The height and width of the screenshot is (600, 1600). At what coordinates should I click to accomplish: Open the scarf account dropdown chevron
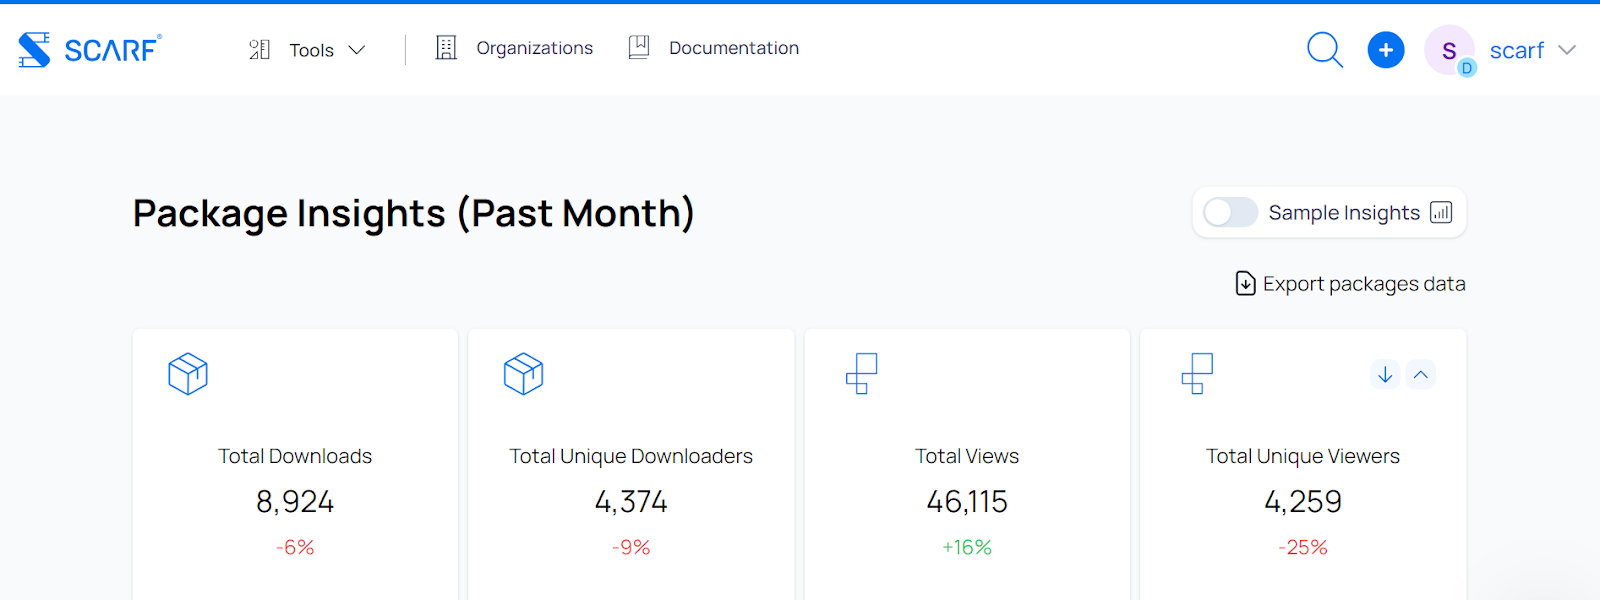pos(1567,50)
